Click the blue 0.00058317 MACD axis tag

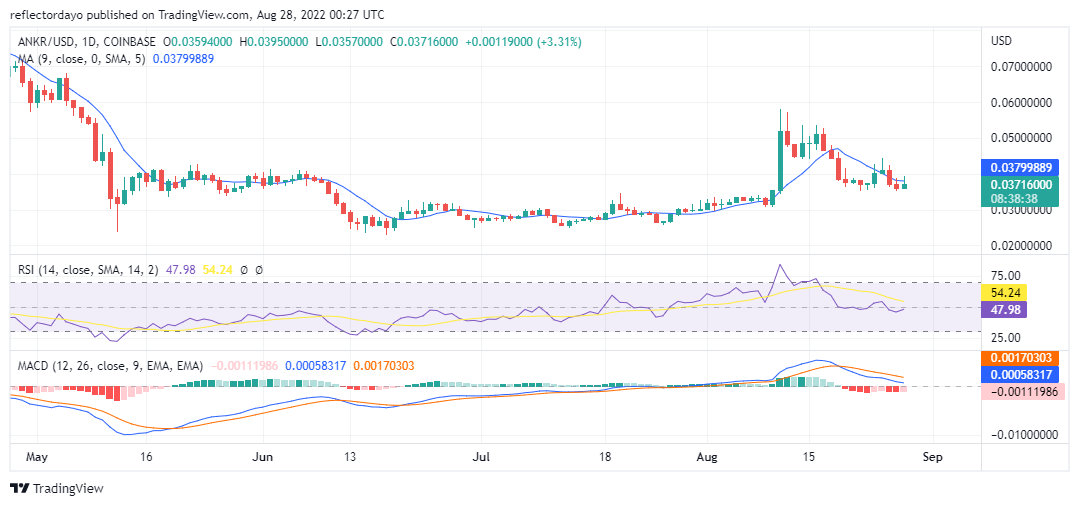pyautogui.click(x=1018, y=375)
